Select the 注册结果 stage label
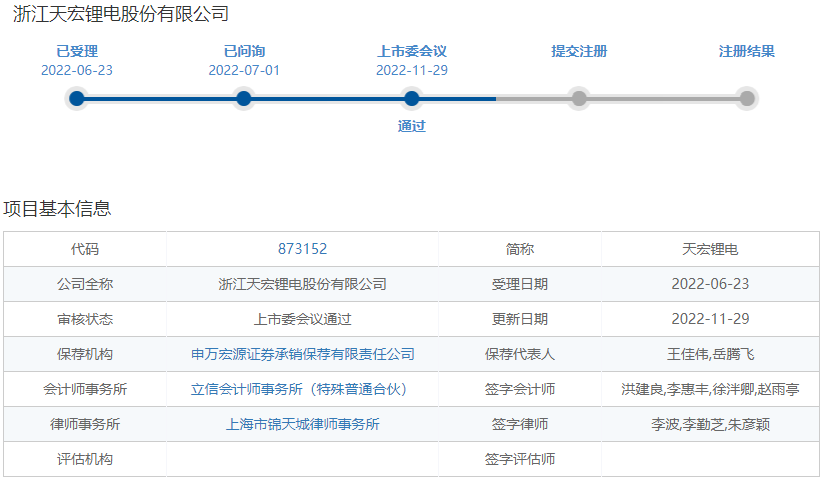Screen dimensions: 824x481 (746, 51)
